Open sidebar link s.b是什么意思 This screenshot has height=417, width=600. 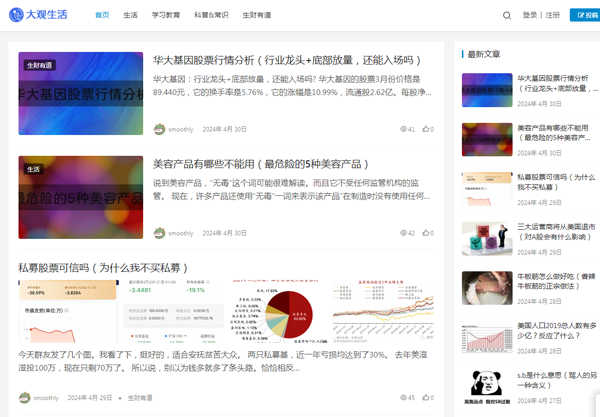pyautogui.click(x=557, y=380)
